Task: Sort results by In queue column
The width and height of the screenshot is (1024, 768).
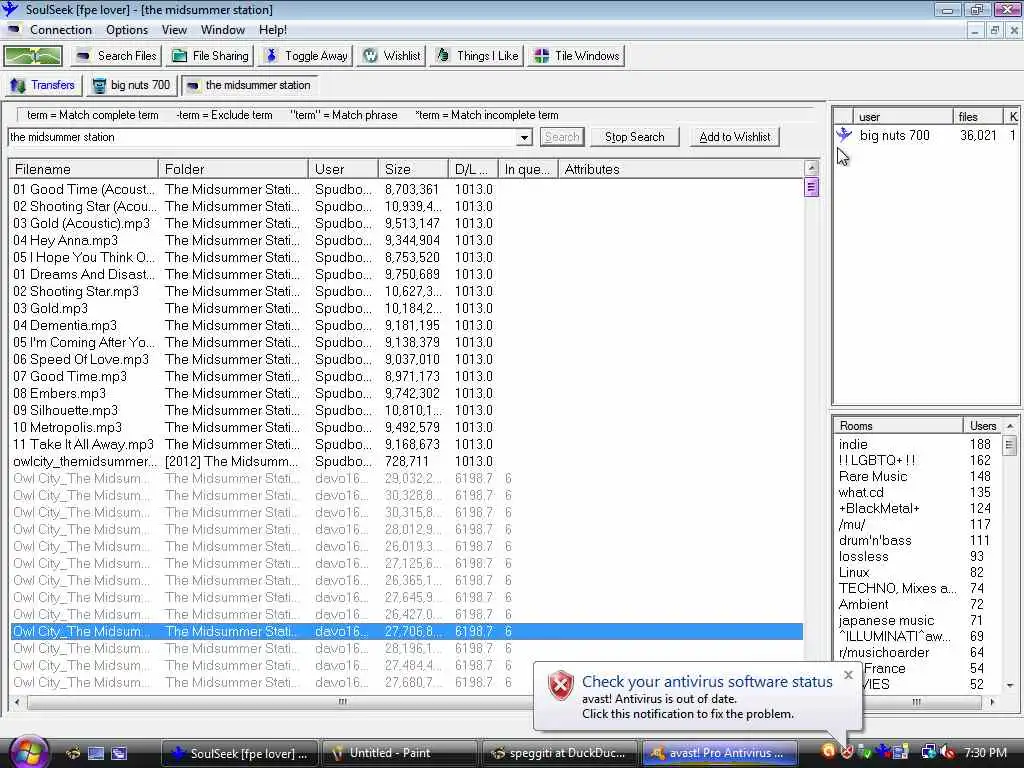Action: (528, 169)
